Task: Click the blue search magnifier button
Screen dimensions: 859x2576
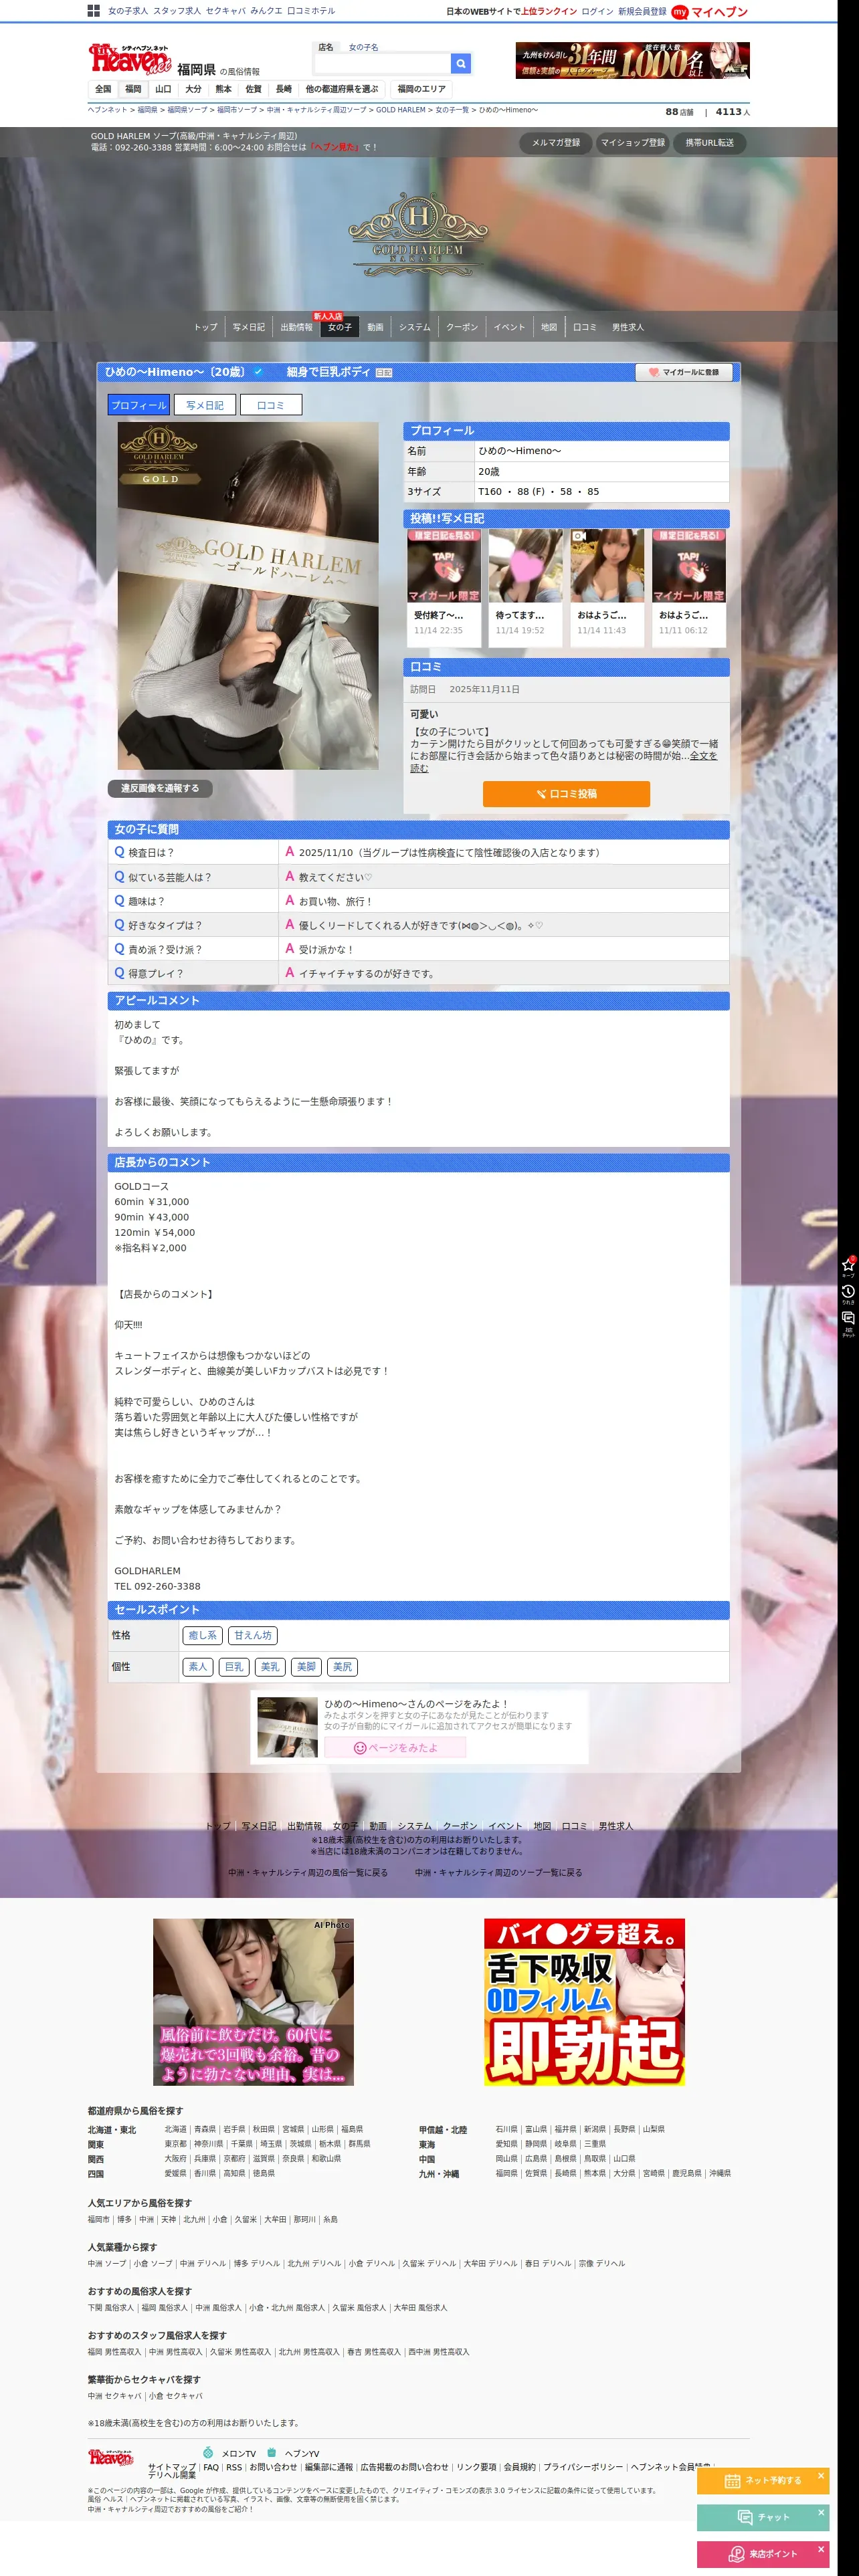Action: [460, 63]
